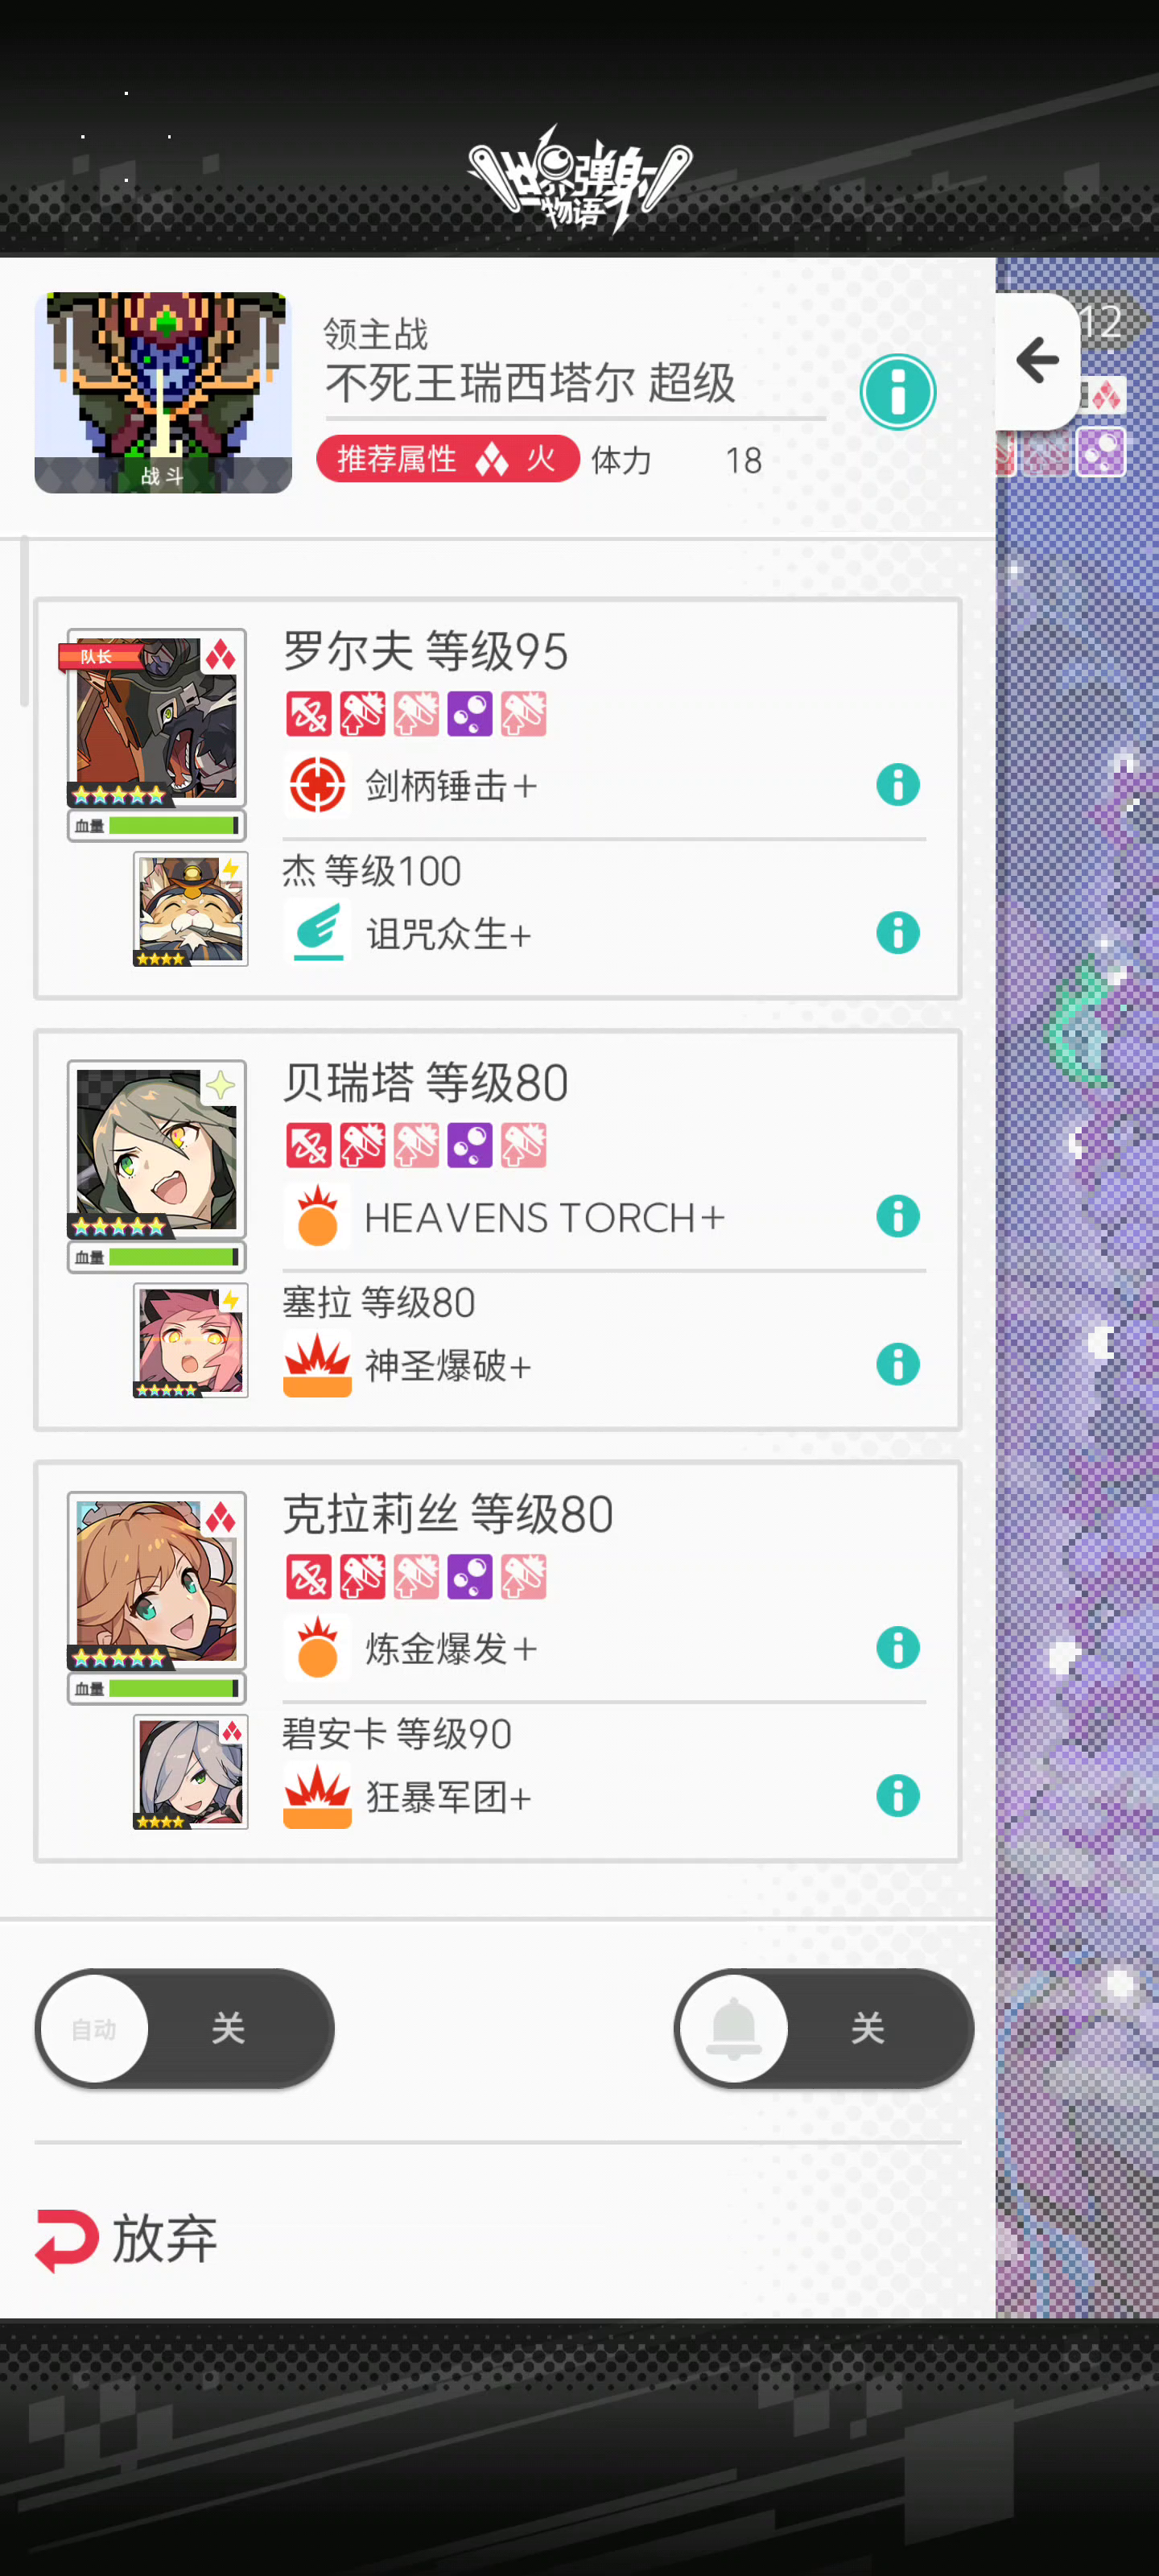View info for 神圣爆破+ skill
The width and height of the screenshot is (1159, 2576).
click(x=897, y=1365)
